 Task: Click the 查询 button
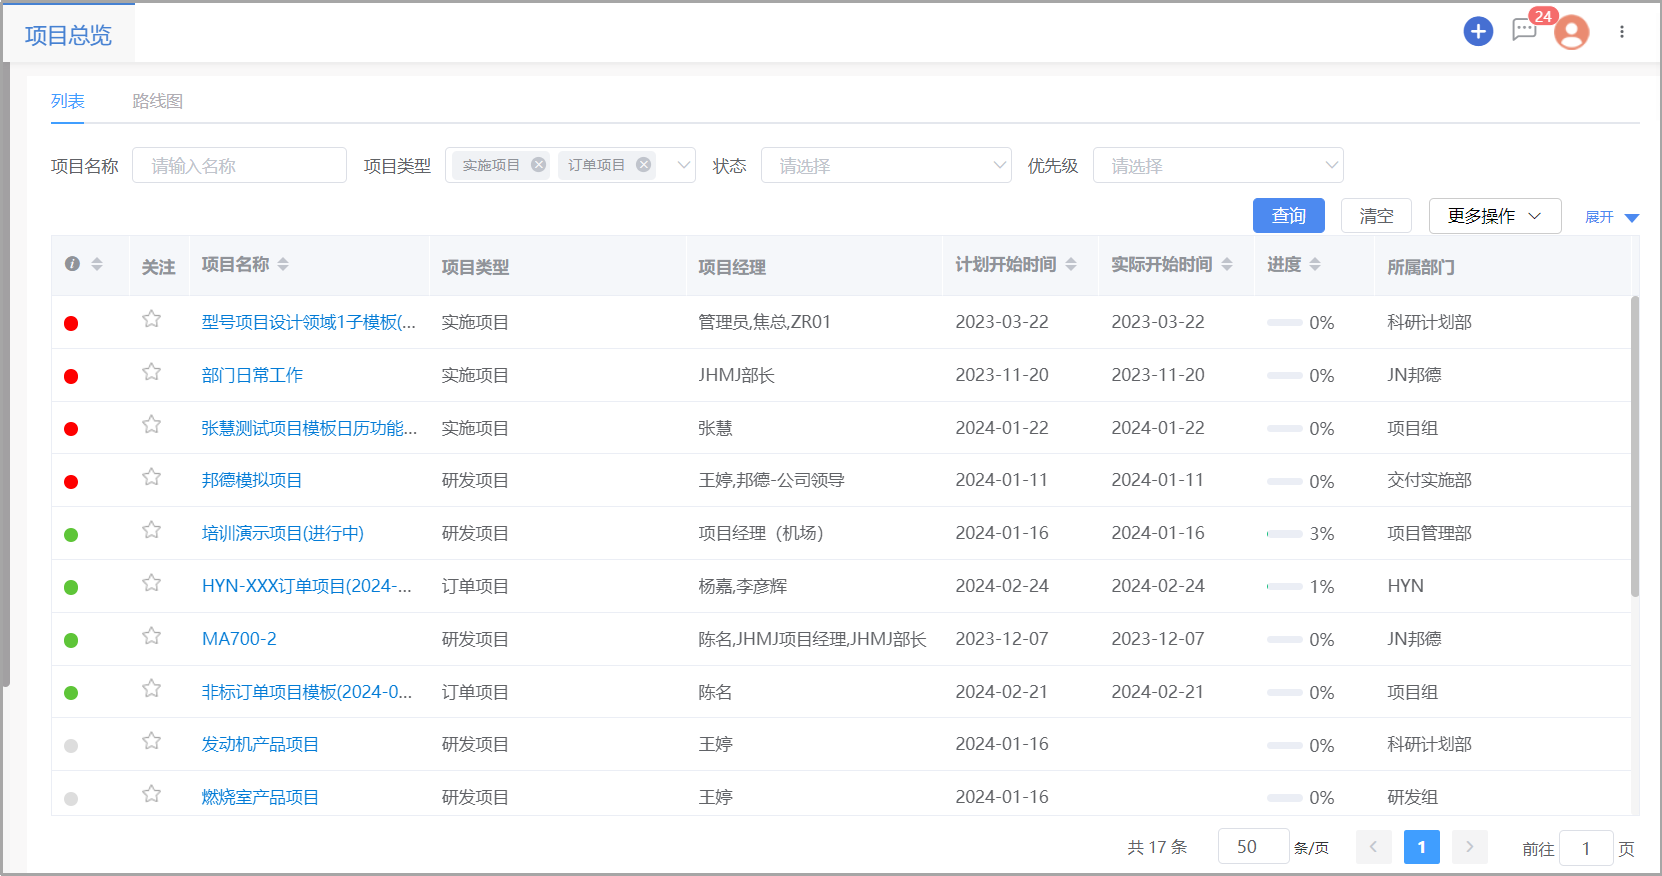click(1288, 216)
